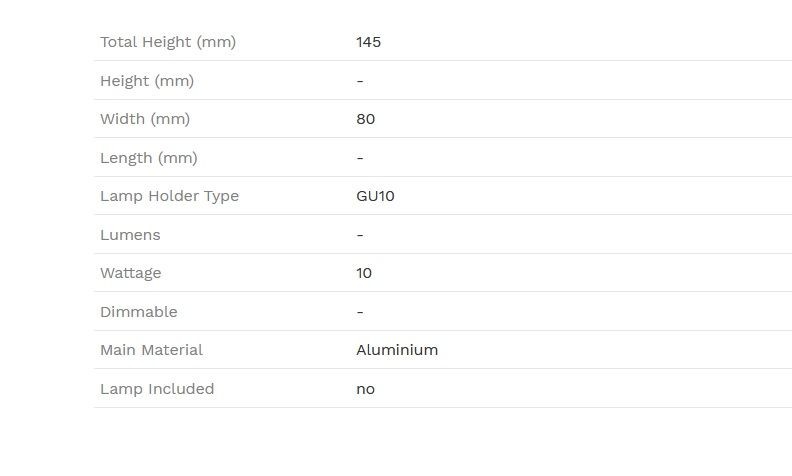This screenshot has width=792, height=476.
Task: Click the dash value in Height row
Action: pos(360,81)
